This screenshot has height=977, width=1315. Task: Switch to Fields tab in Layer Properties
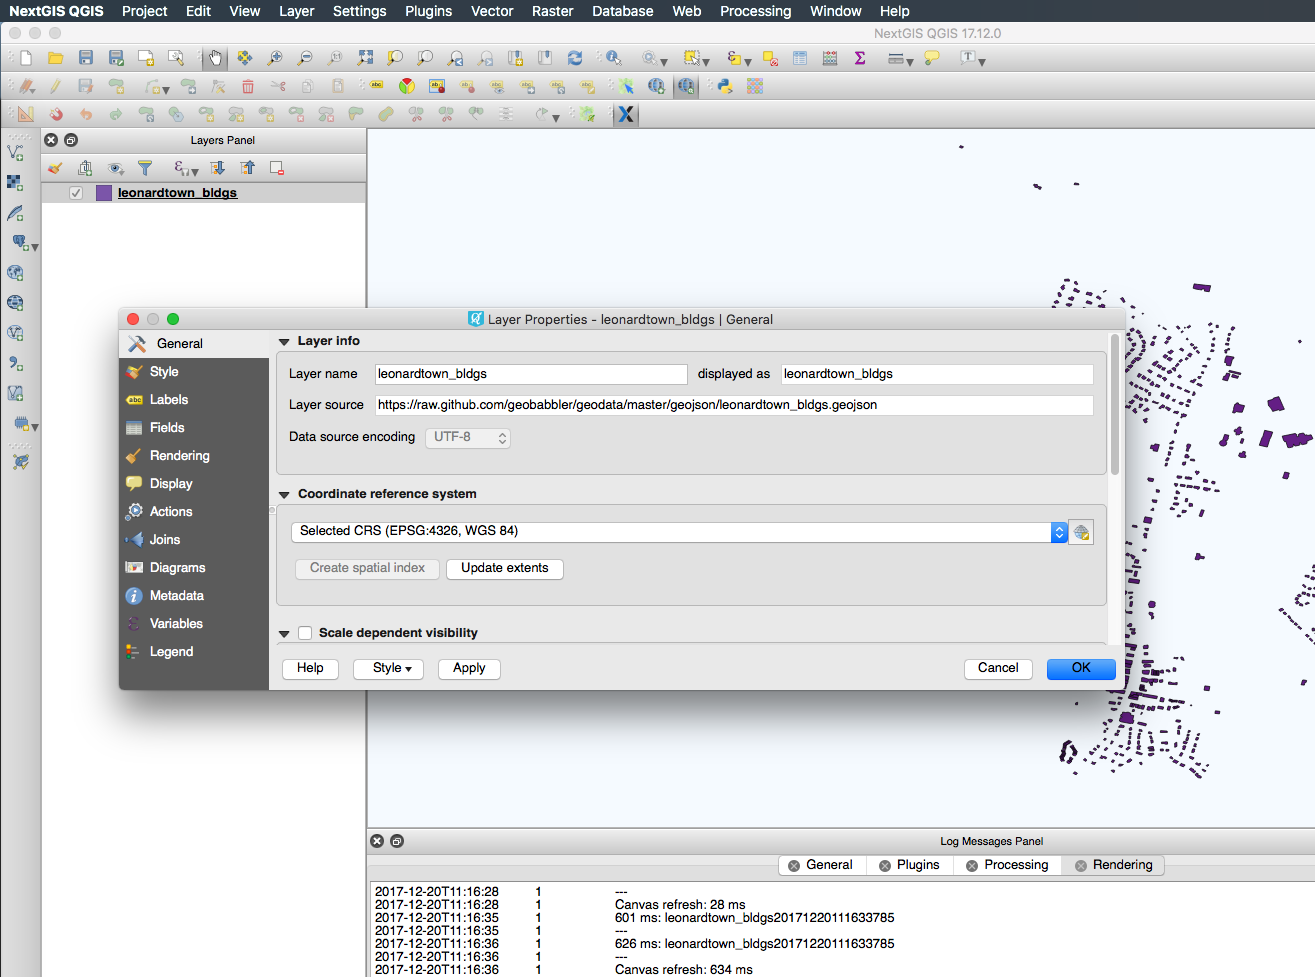point(194,428)
